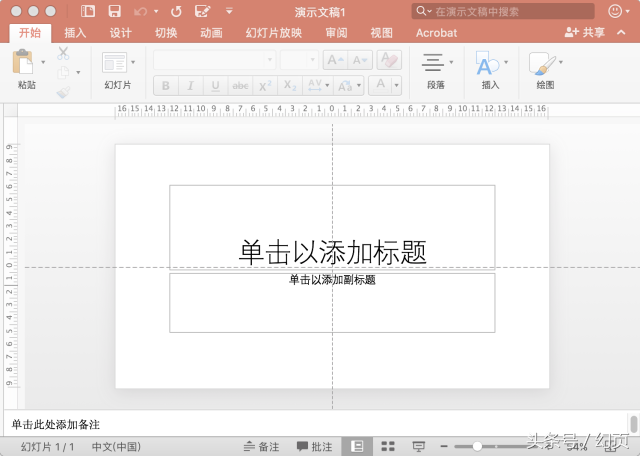640x456 pixels.
Task: Toggle Underline formatting
Action: [216, 86]
